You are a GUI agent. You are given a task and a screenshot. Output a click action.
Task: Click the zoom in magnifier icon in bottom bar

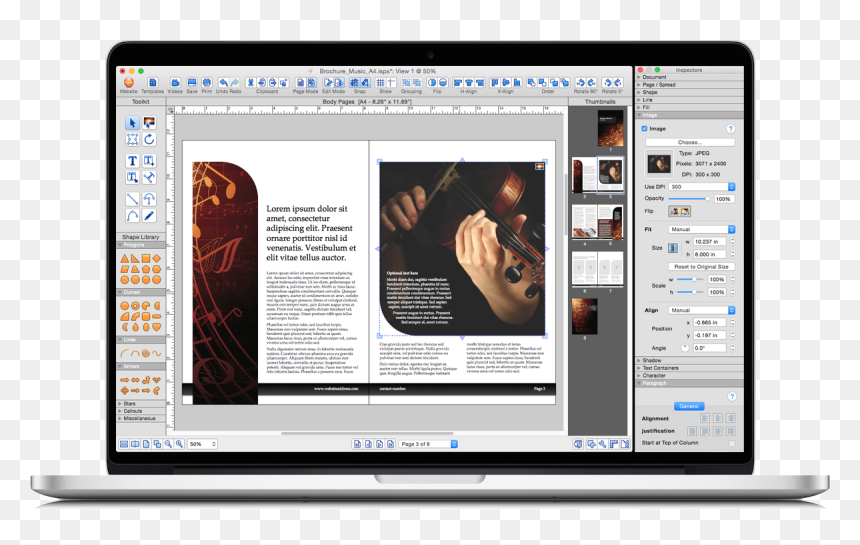[179, 444]
